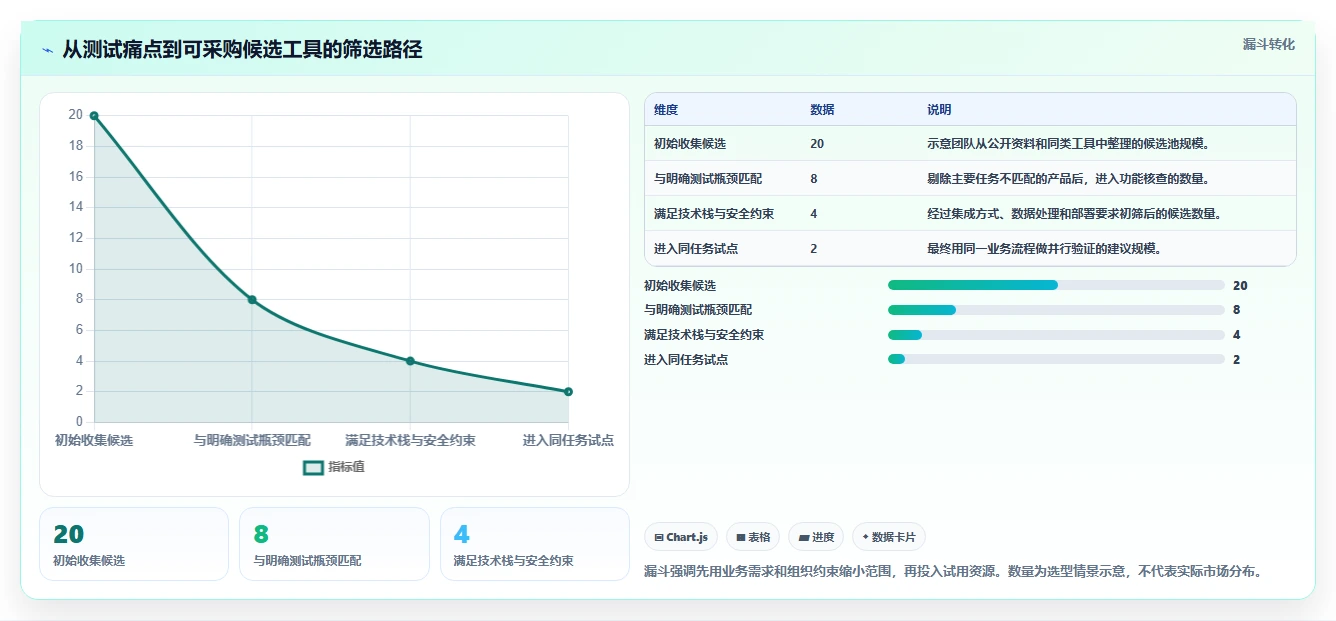Click the 初始收集候选 progress bar
The image size is (1336, 621).
(x=1056, y=285)
